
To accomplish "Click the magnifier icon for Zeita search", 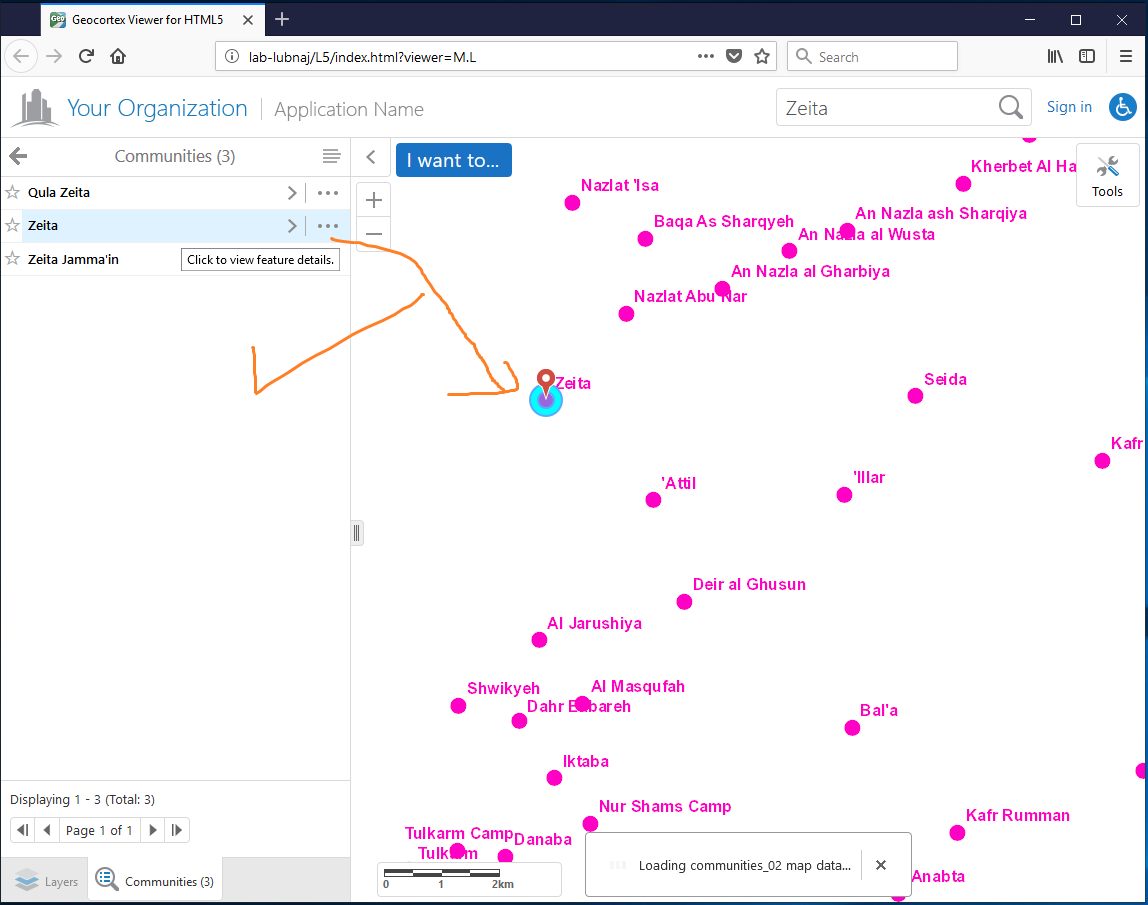I will 1010,108.
